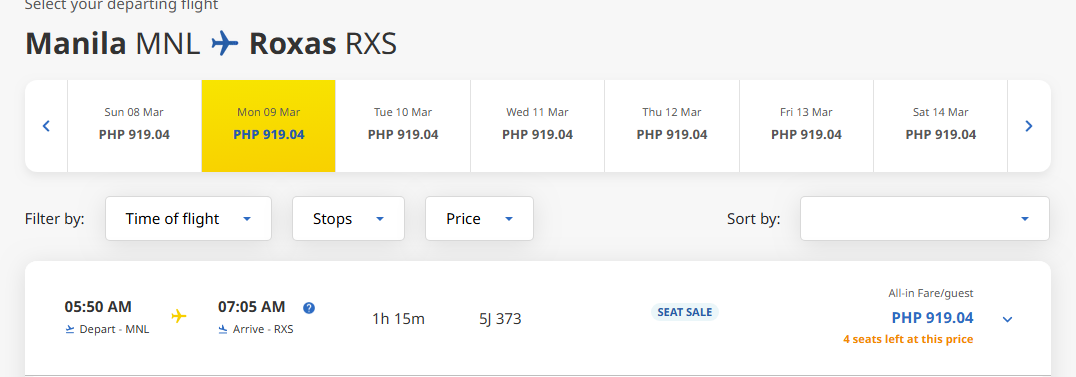This screenshot has width=1076, height=377.
Task: Expand fare details chevron for flight 5J 373
Action: click(1007, 319)
